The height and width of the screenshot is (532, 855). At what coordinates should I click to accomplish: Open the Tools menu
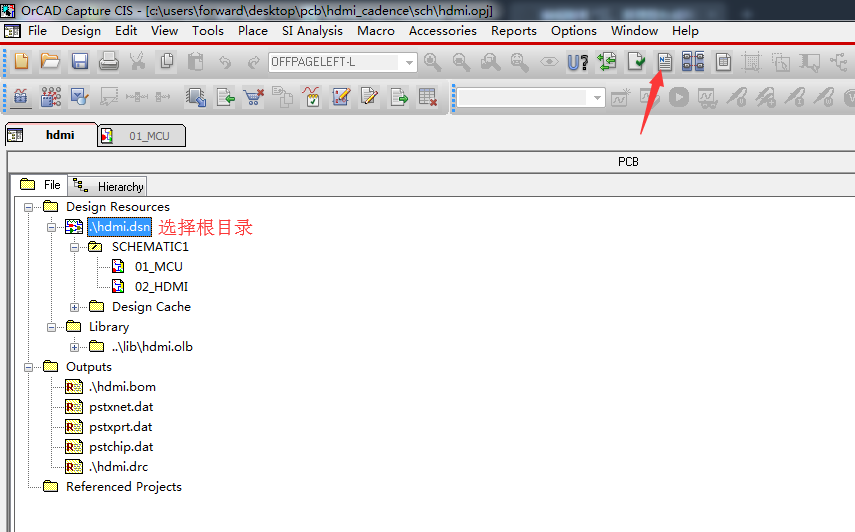(x=208, y=31)
